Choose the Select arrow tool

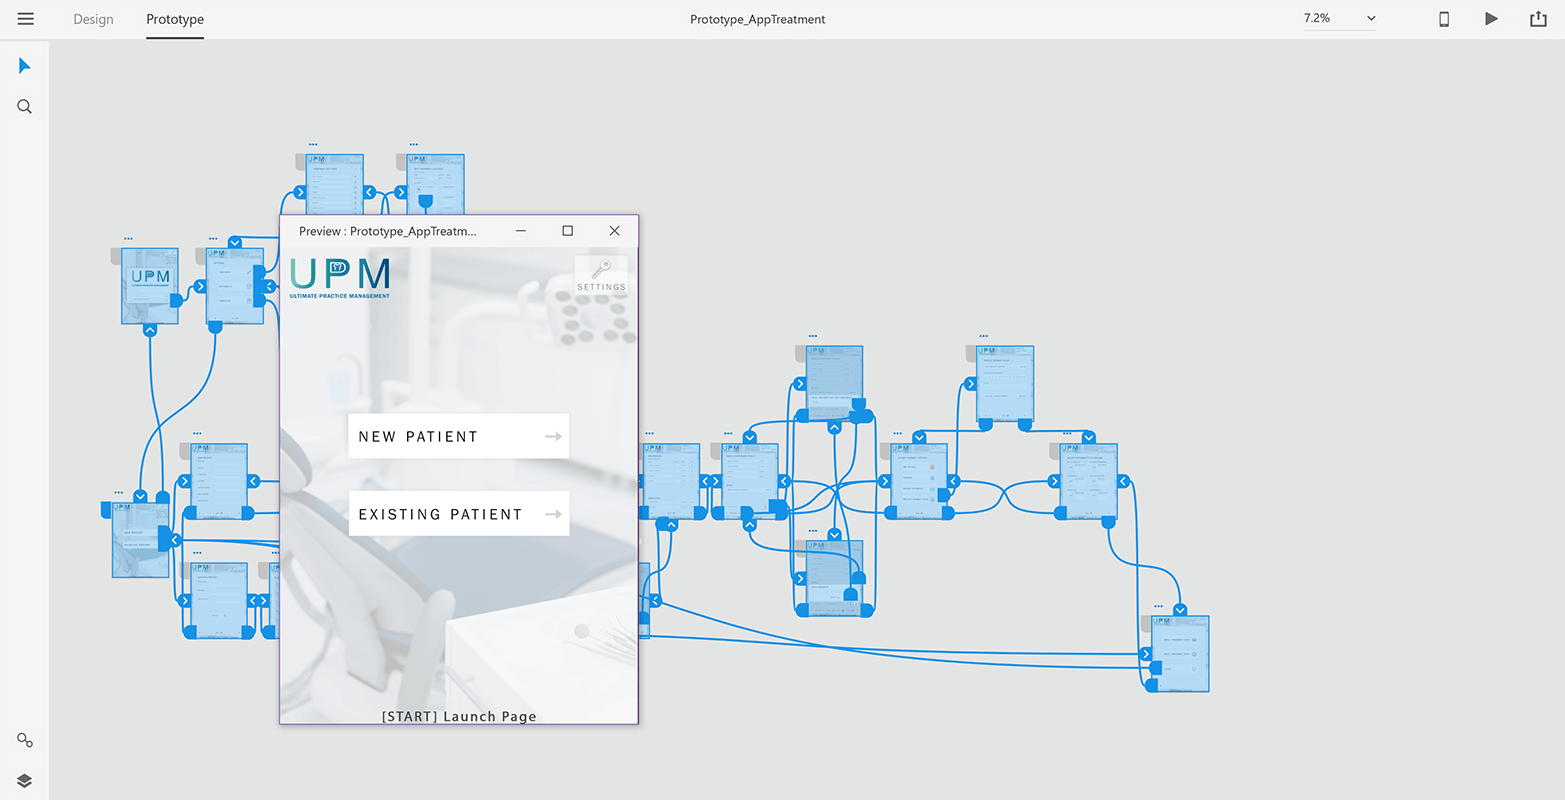click(x=25, y=66)
